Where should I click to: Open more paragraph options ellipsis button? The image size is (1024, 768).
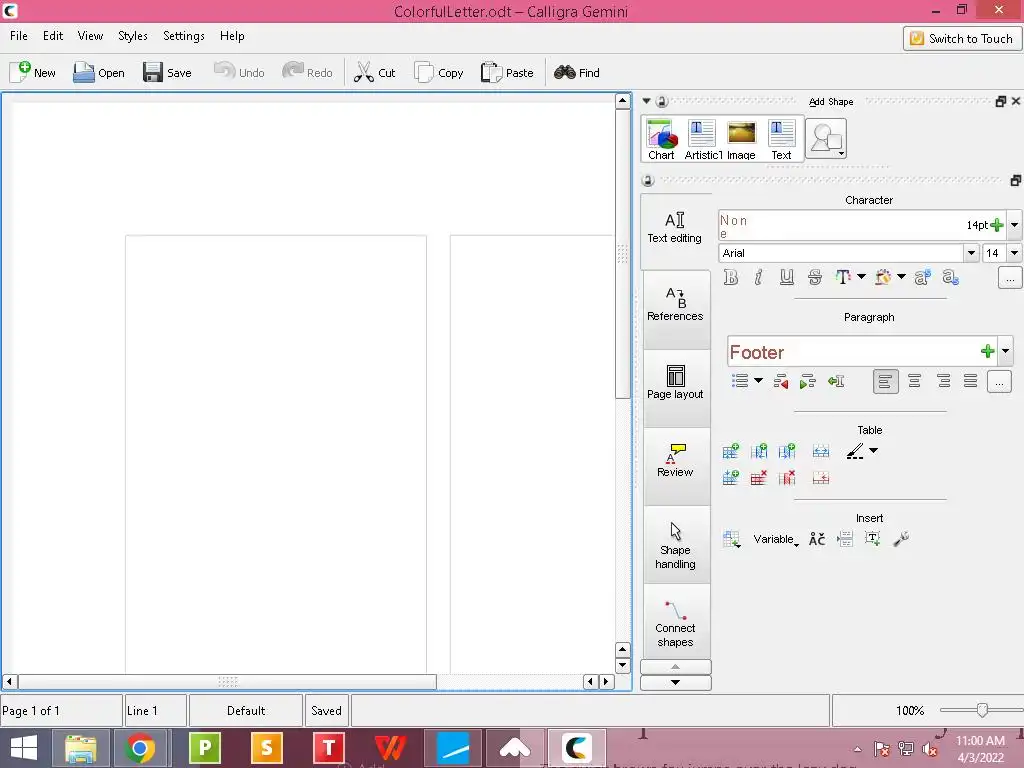[999, 381]
